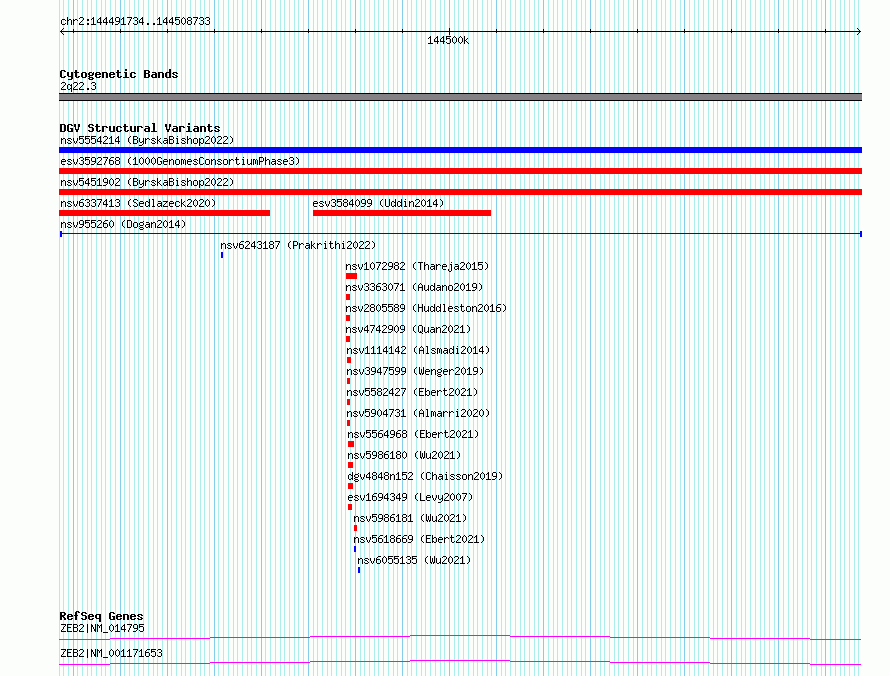Click the red nsv1072982 variant marker
The width and height of the screenshot is (890, 676).
[x=351, y=276]
